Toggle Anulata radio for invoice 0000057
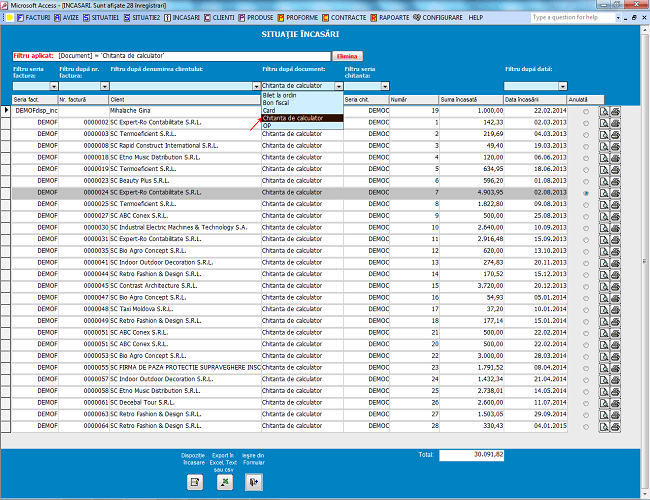The image size is (650, 500). [x=586, y=380]
